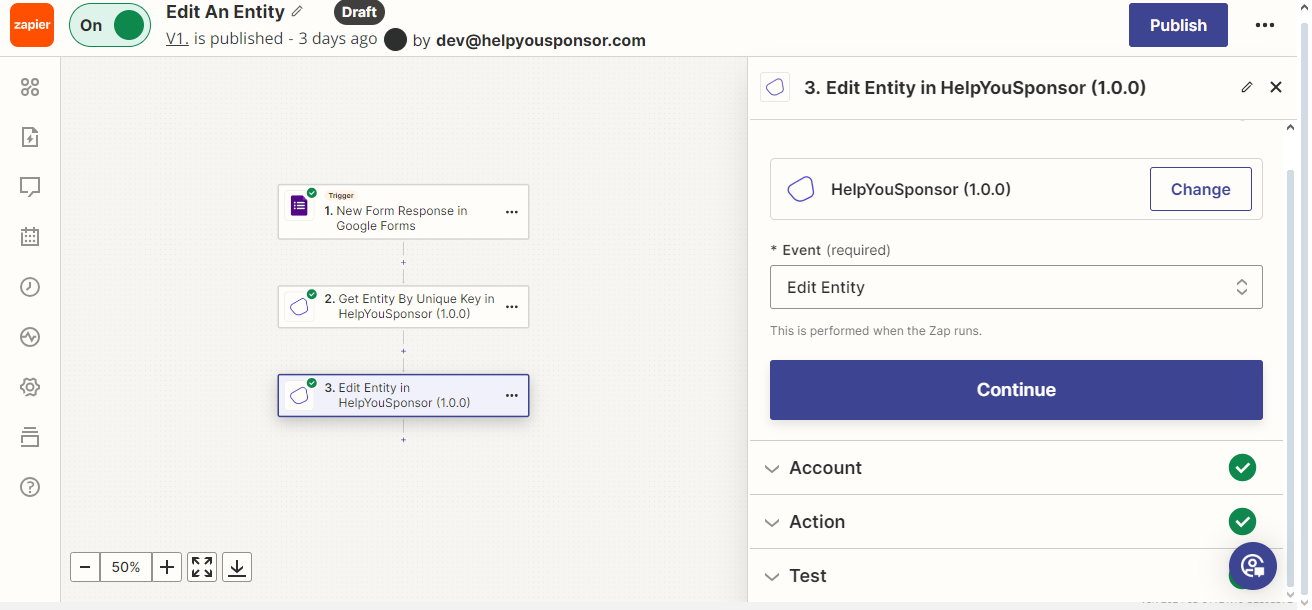Close the Edit Entity side panel

pos(1276,87)
